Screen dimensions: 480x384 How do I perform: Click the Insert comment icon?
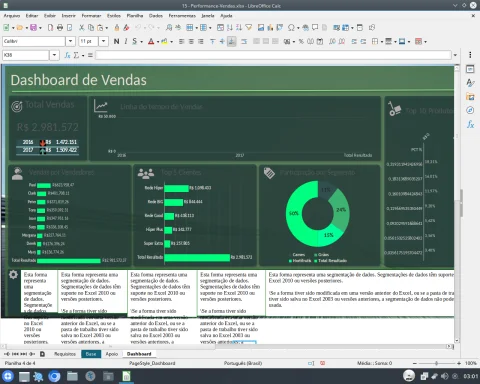[x=315, y=28]
